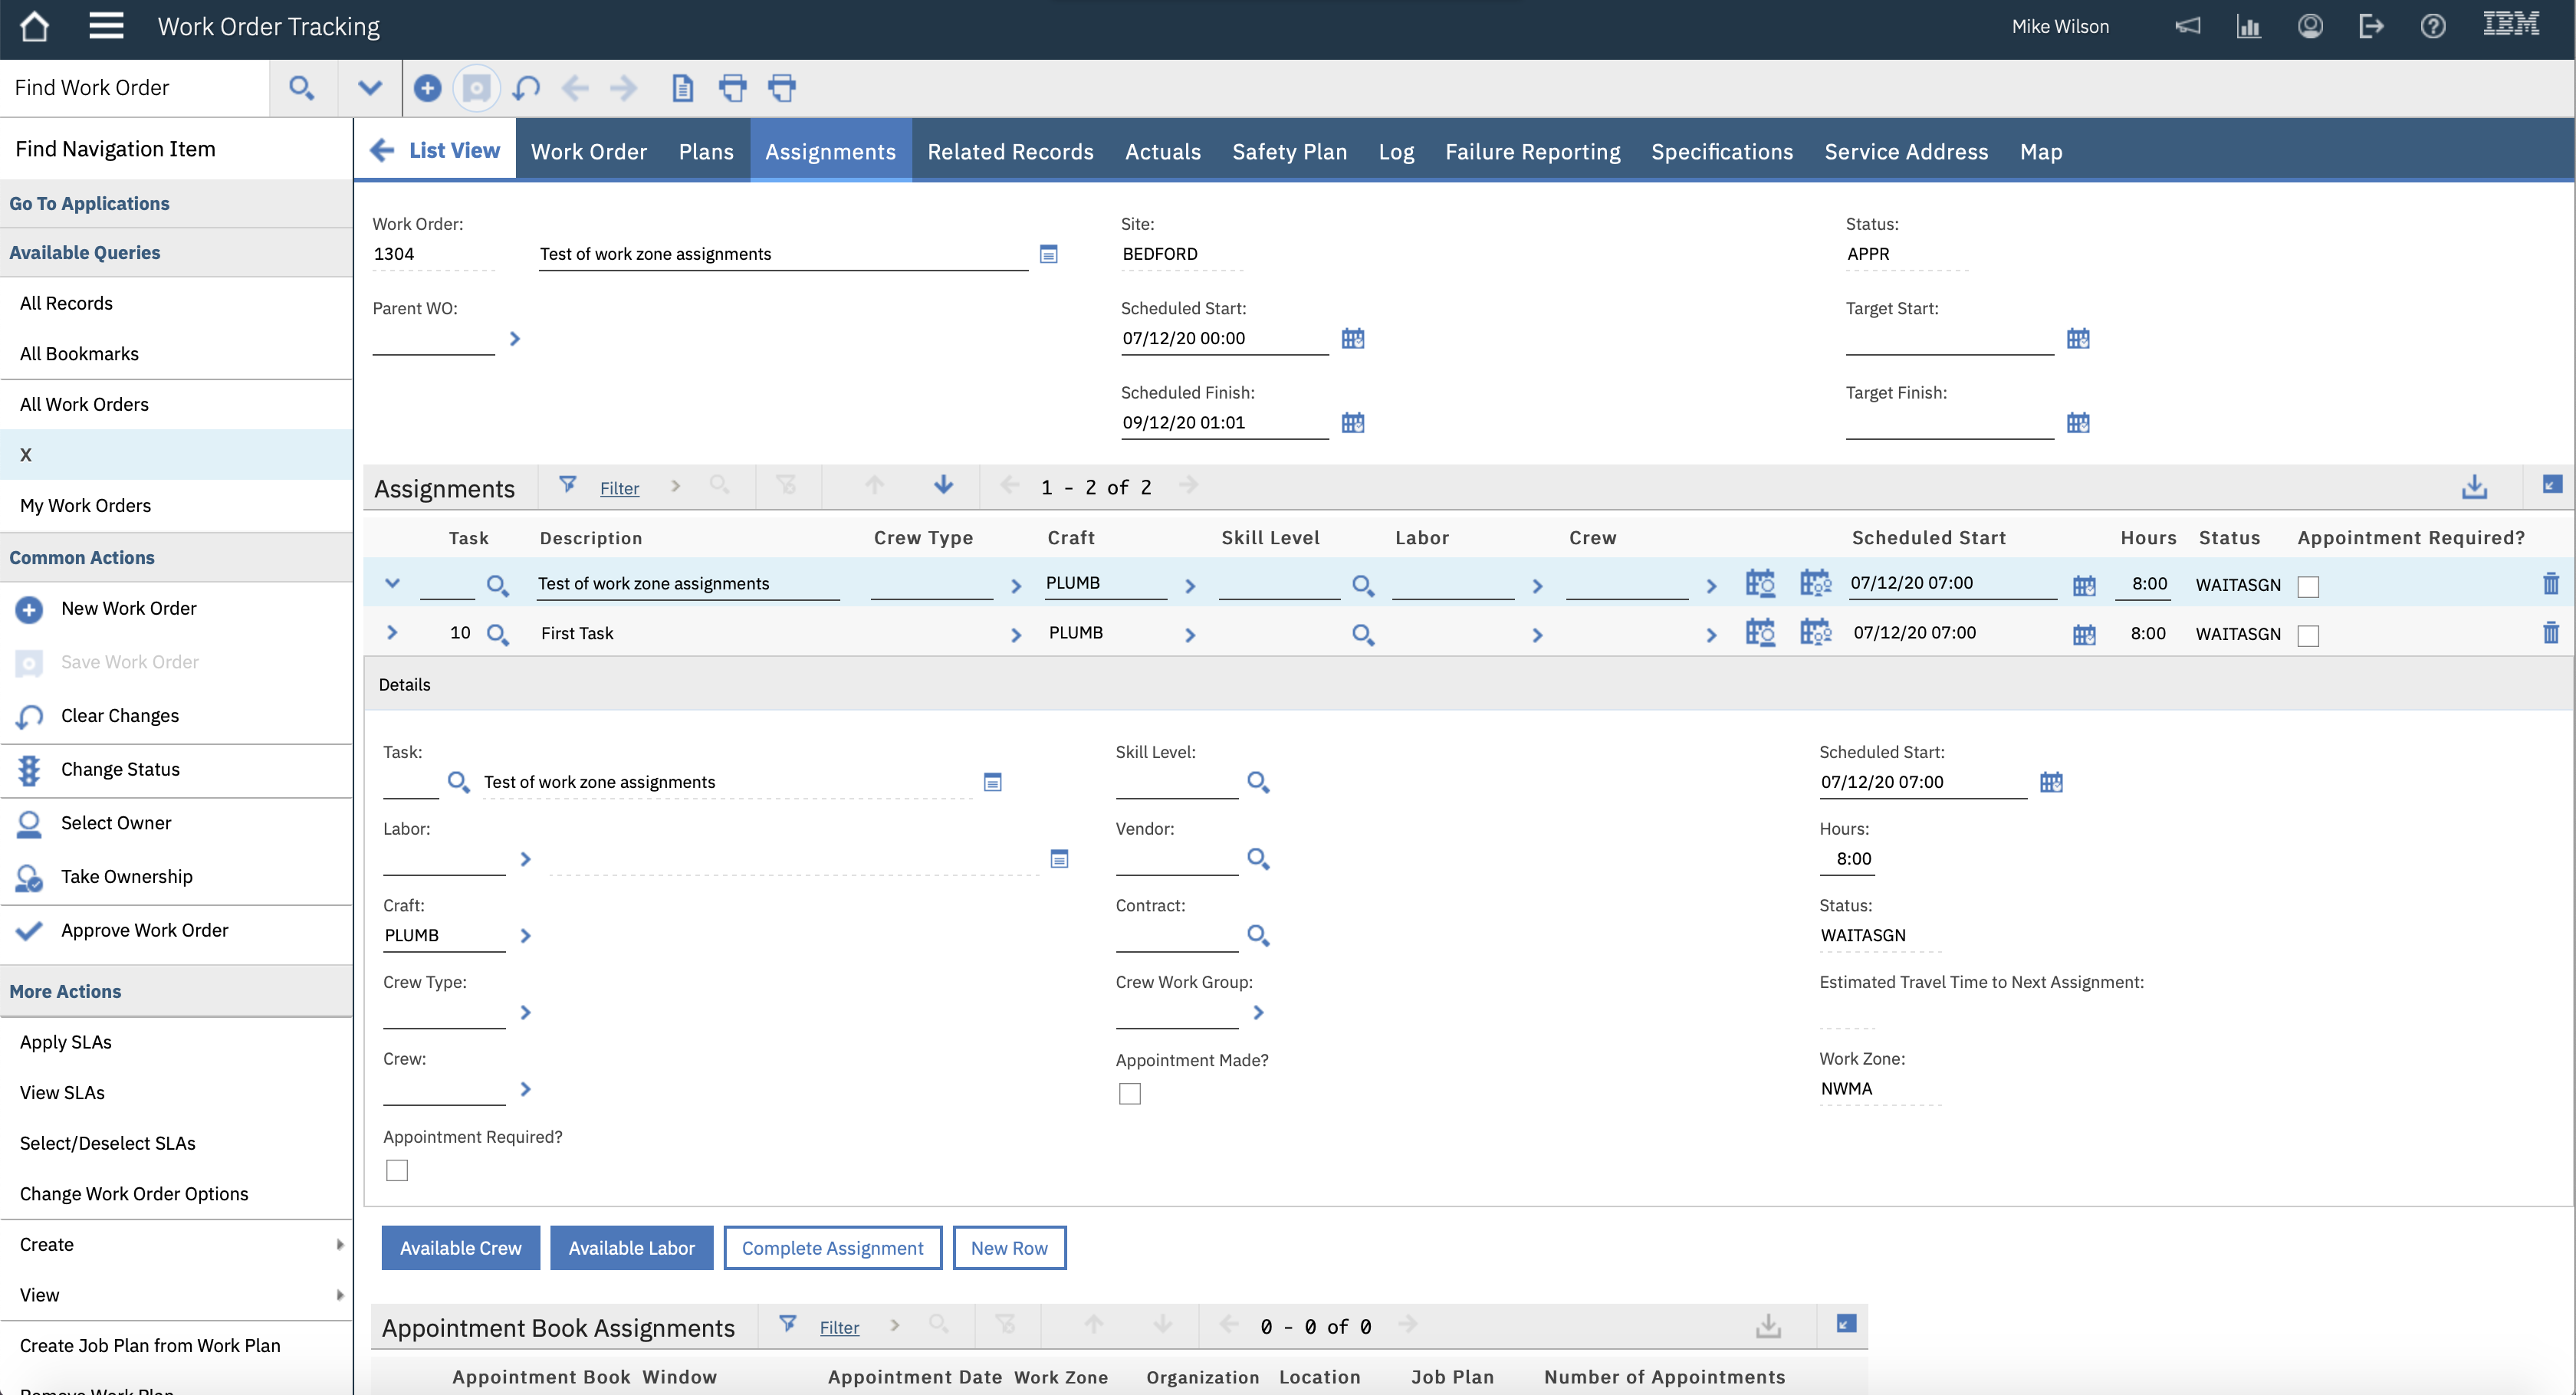Open the Craft magnifier lookup in Details
Image resolution: width=2576 pixels, height=1395 pixels.
point(526,936)
